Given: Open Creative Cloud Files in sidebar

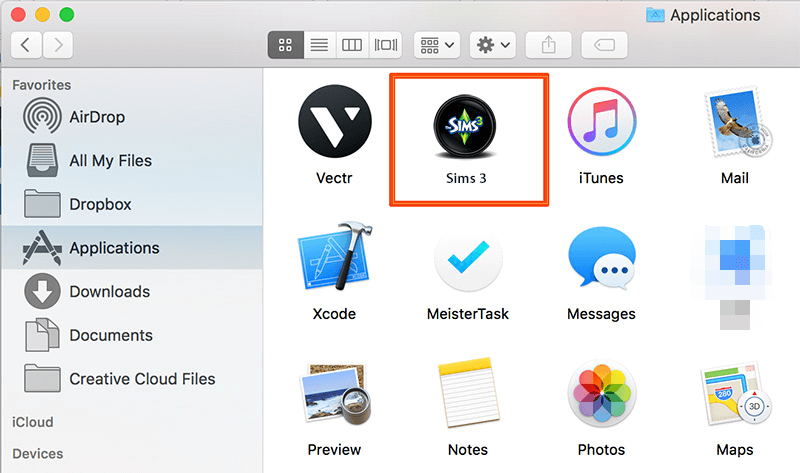Looking at the screenshot, I should point(132,379).
